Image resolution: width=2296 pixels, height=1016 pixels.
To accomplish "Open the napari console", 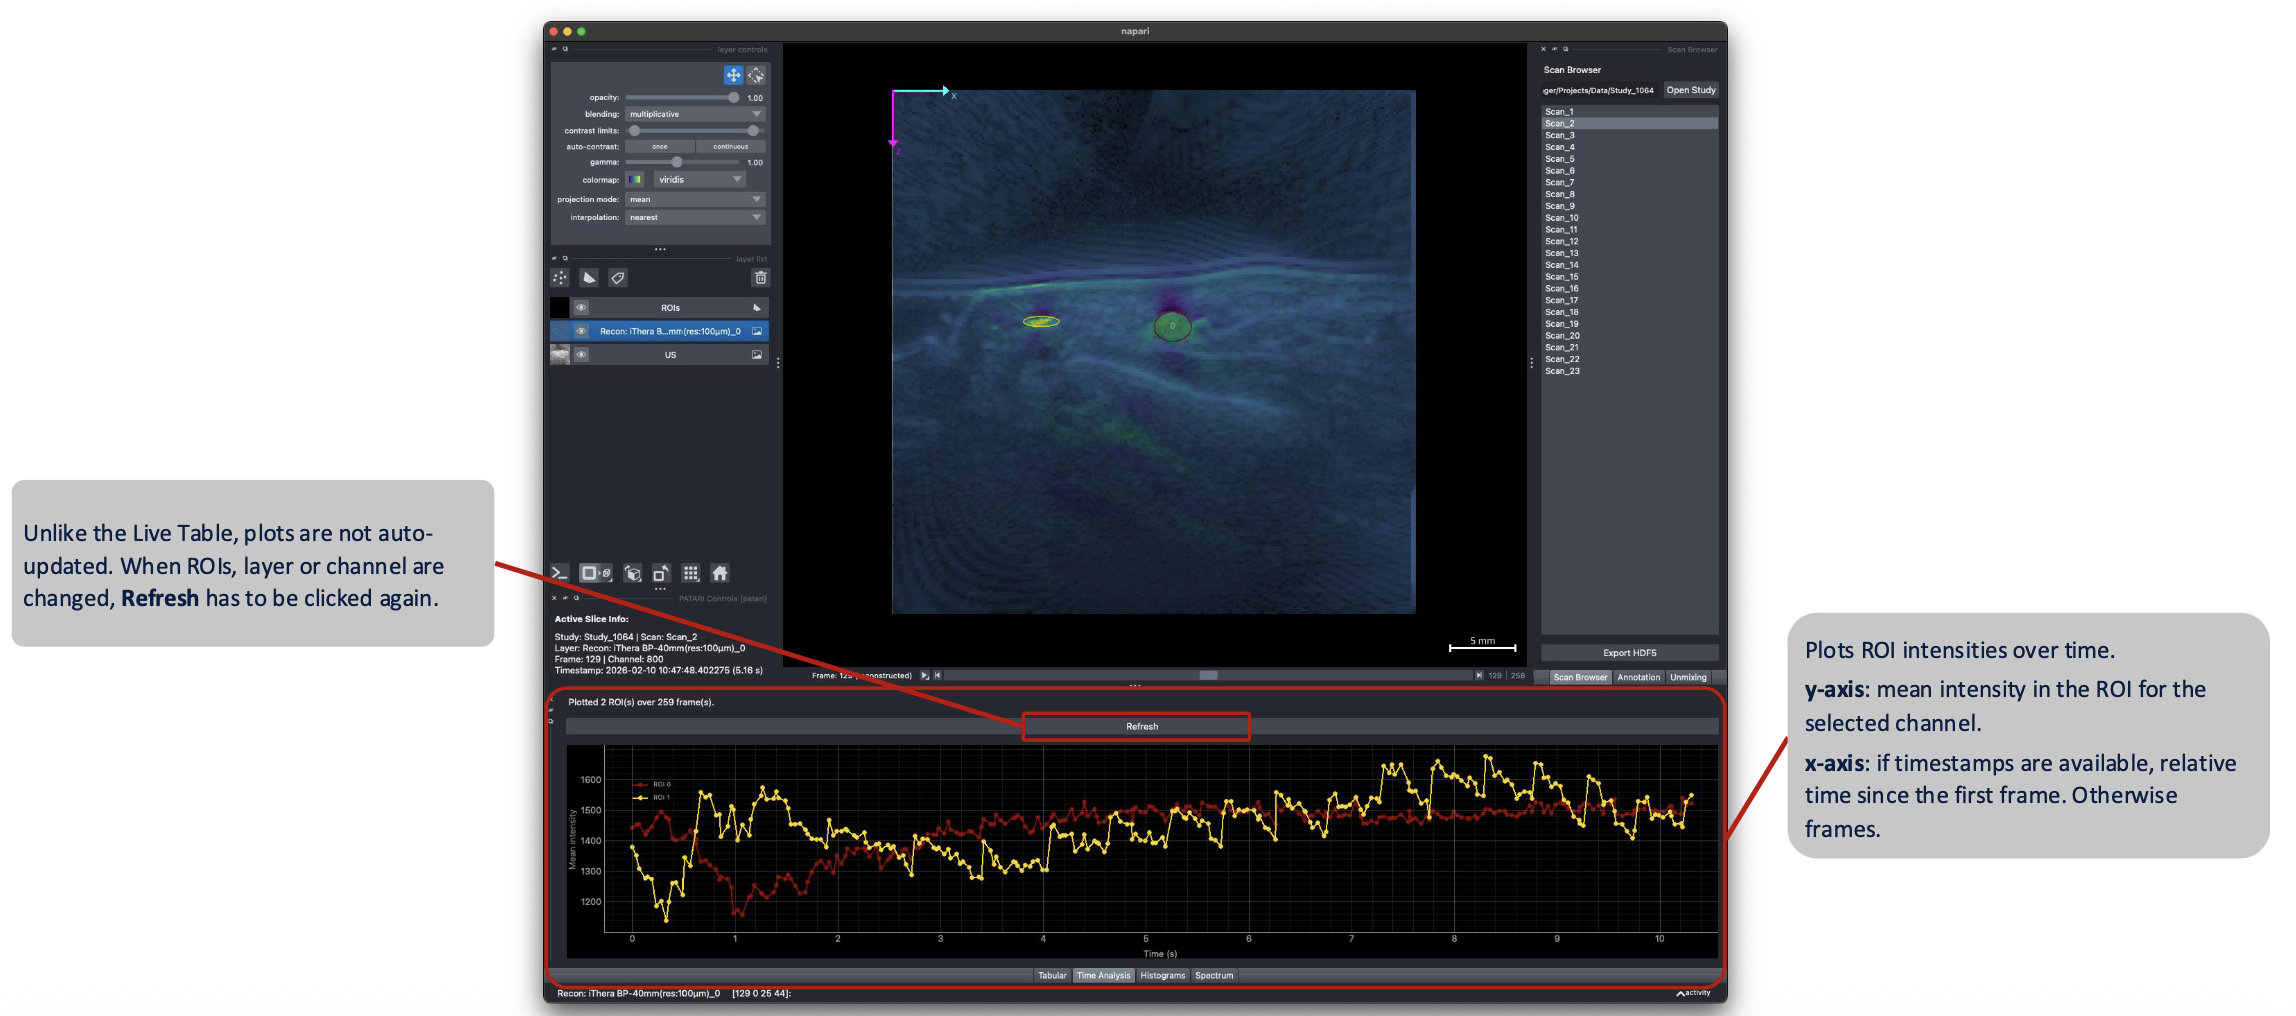I will pyautogui.click(x=560, y=573).
